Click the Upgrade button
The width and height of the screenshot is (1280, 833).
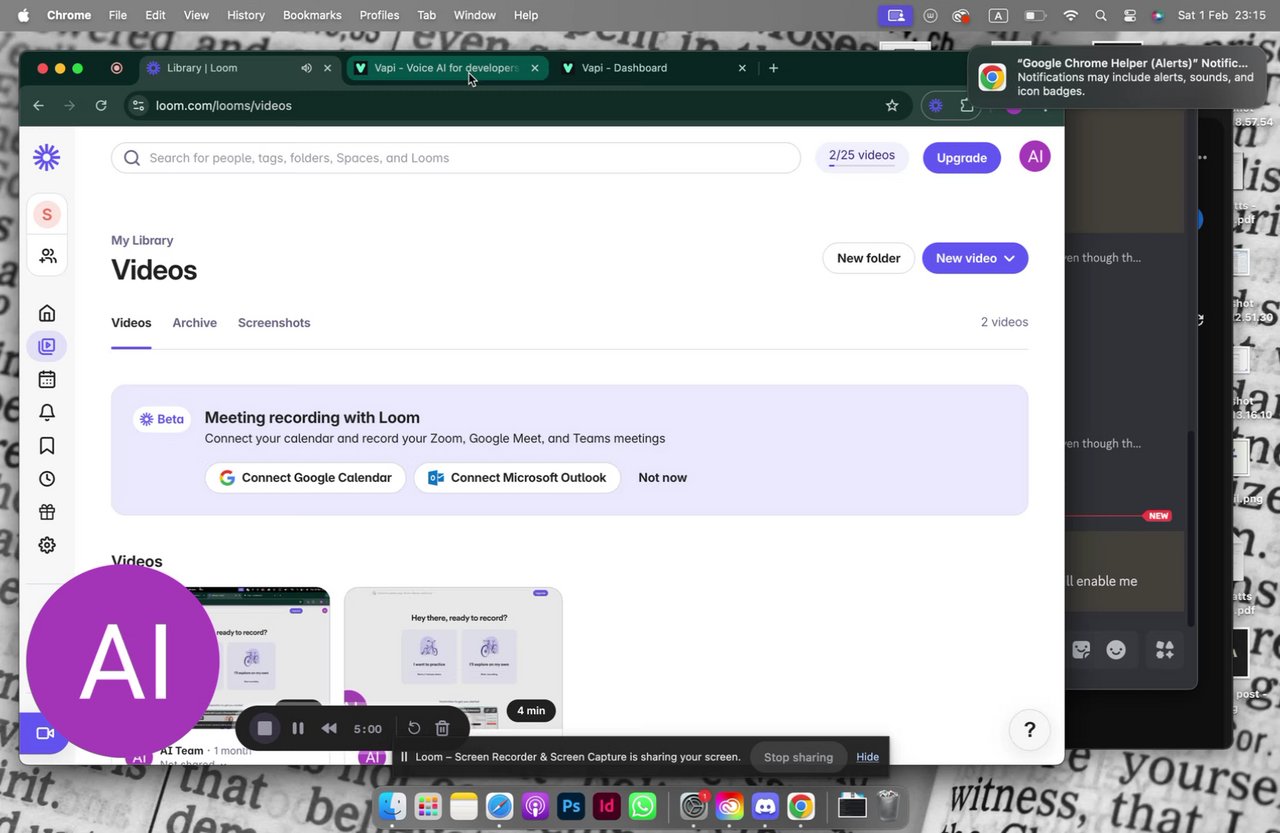[x=962, y=158]
